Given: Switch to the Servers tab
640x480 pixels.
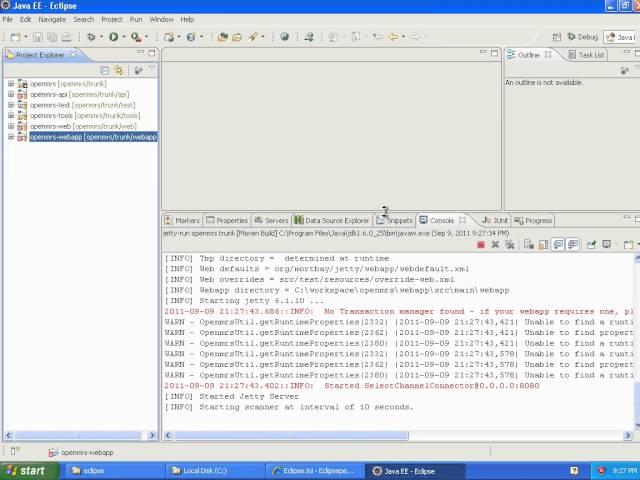Looking at the screenshot, I should tap(271, 220).
